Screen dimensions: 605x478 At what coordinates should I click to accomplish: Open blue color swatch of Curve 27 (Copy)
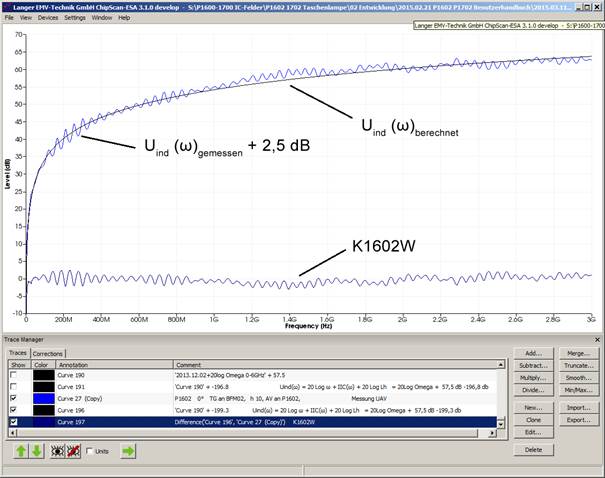tap(44, 399)
